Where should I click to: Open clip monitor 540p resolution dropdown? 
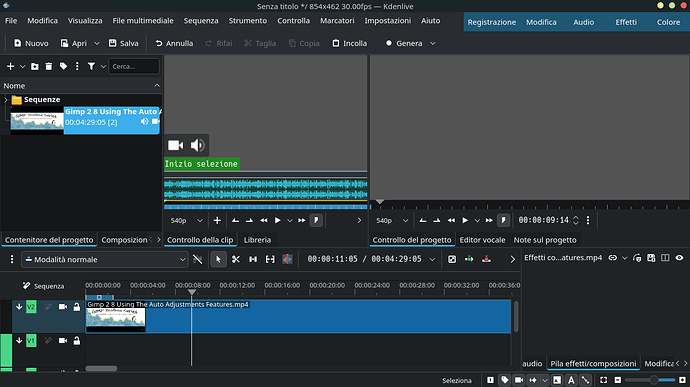pos(187,221)
